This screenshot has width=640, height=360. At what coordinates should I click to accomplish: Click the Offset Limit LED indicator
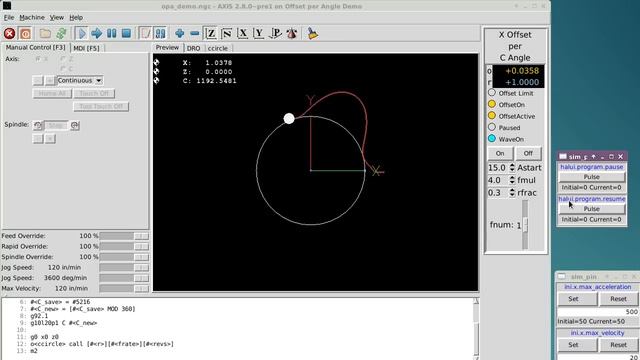tap(492, 93)
